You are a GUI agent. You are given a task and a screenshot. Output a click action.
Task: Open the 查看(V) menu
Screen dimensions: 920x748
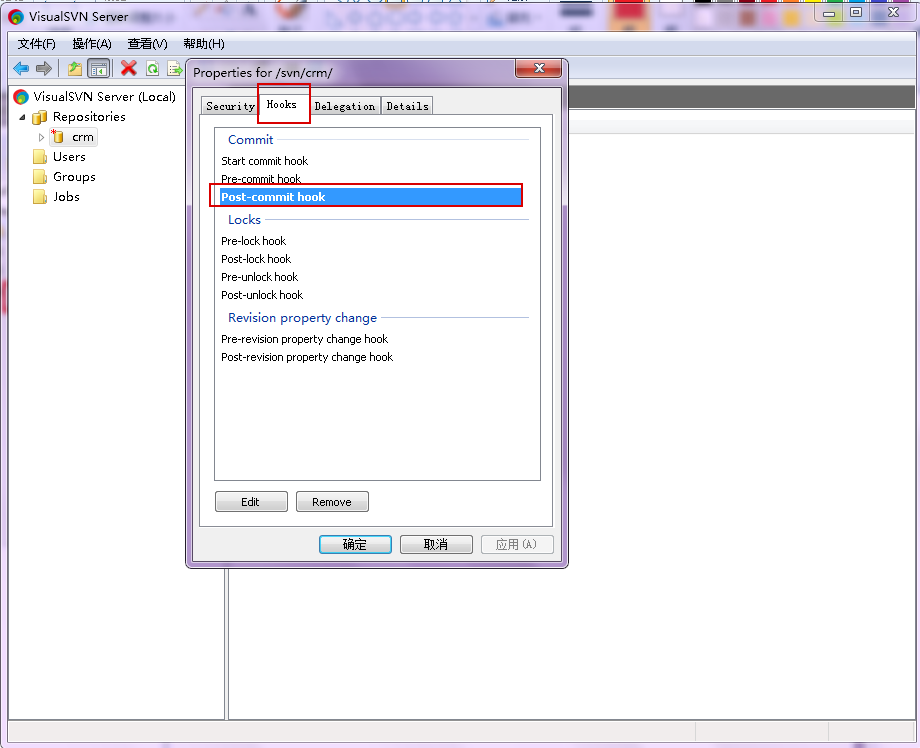click(147, 44)
